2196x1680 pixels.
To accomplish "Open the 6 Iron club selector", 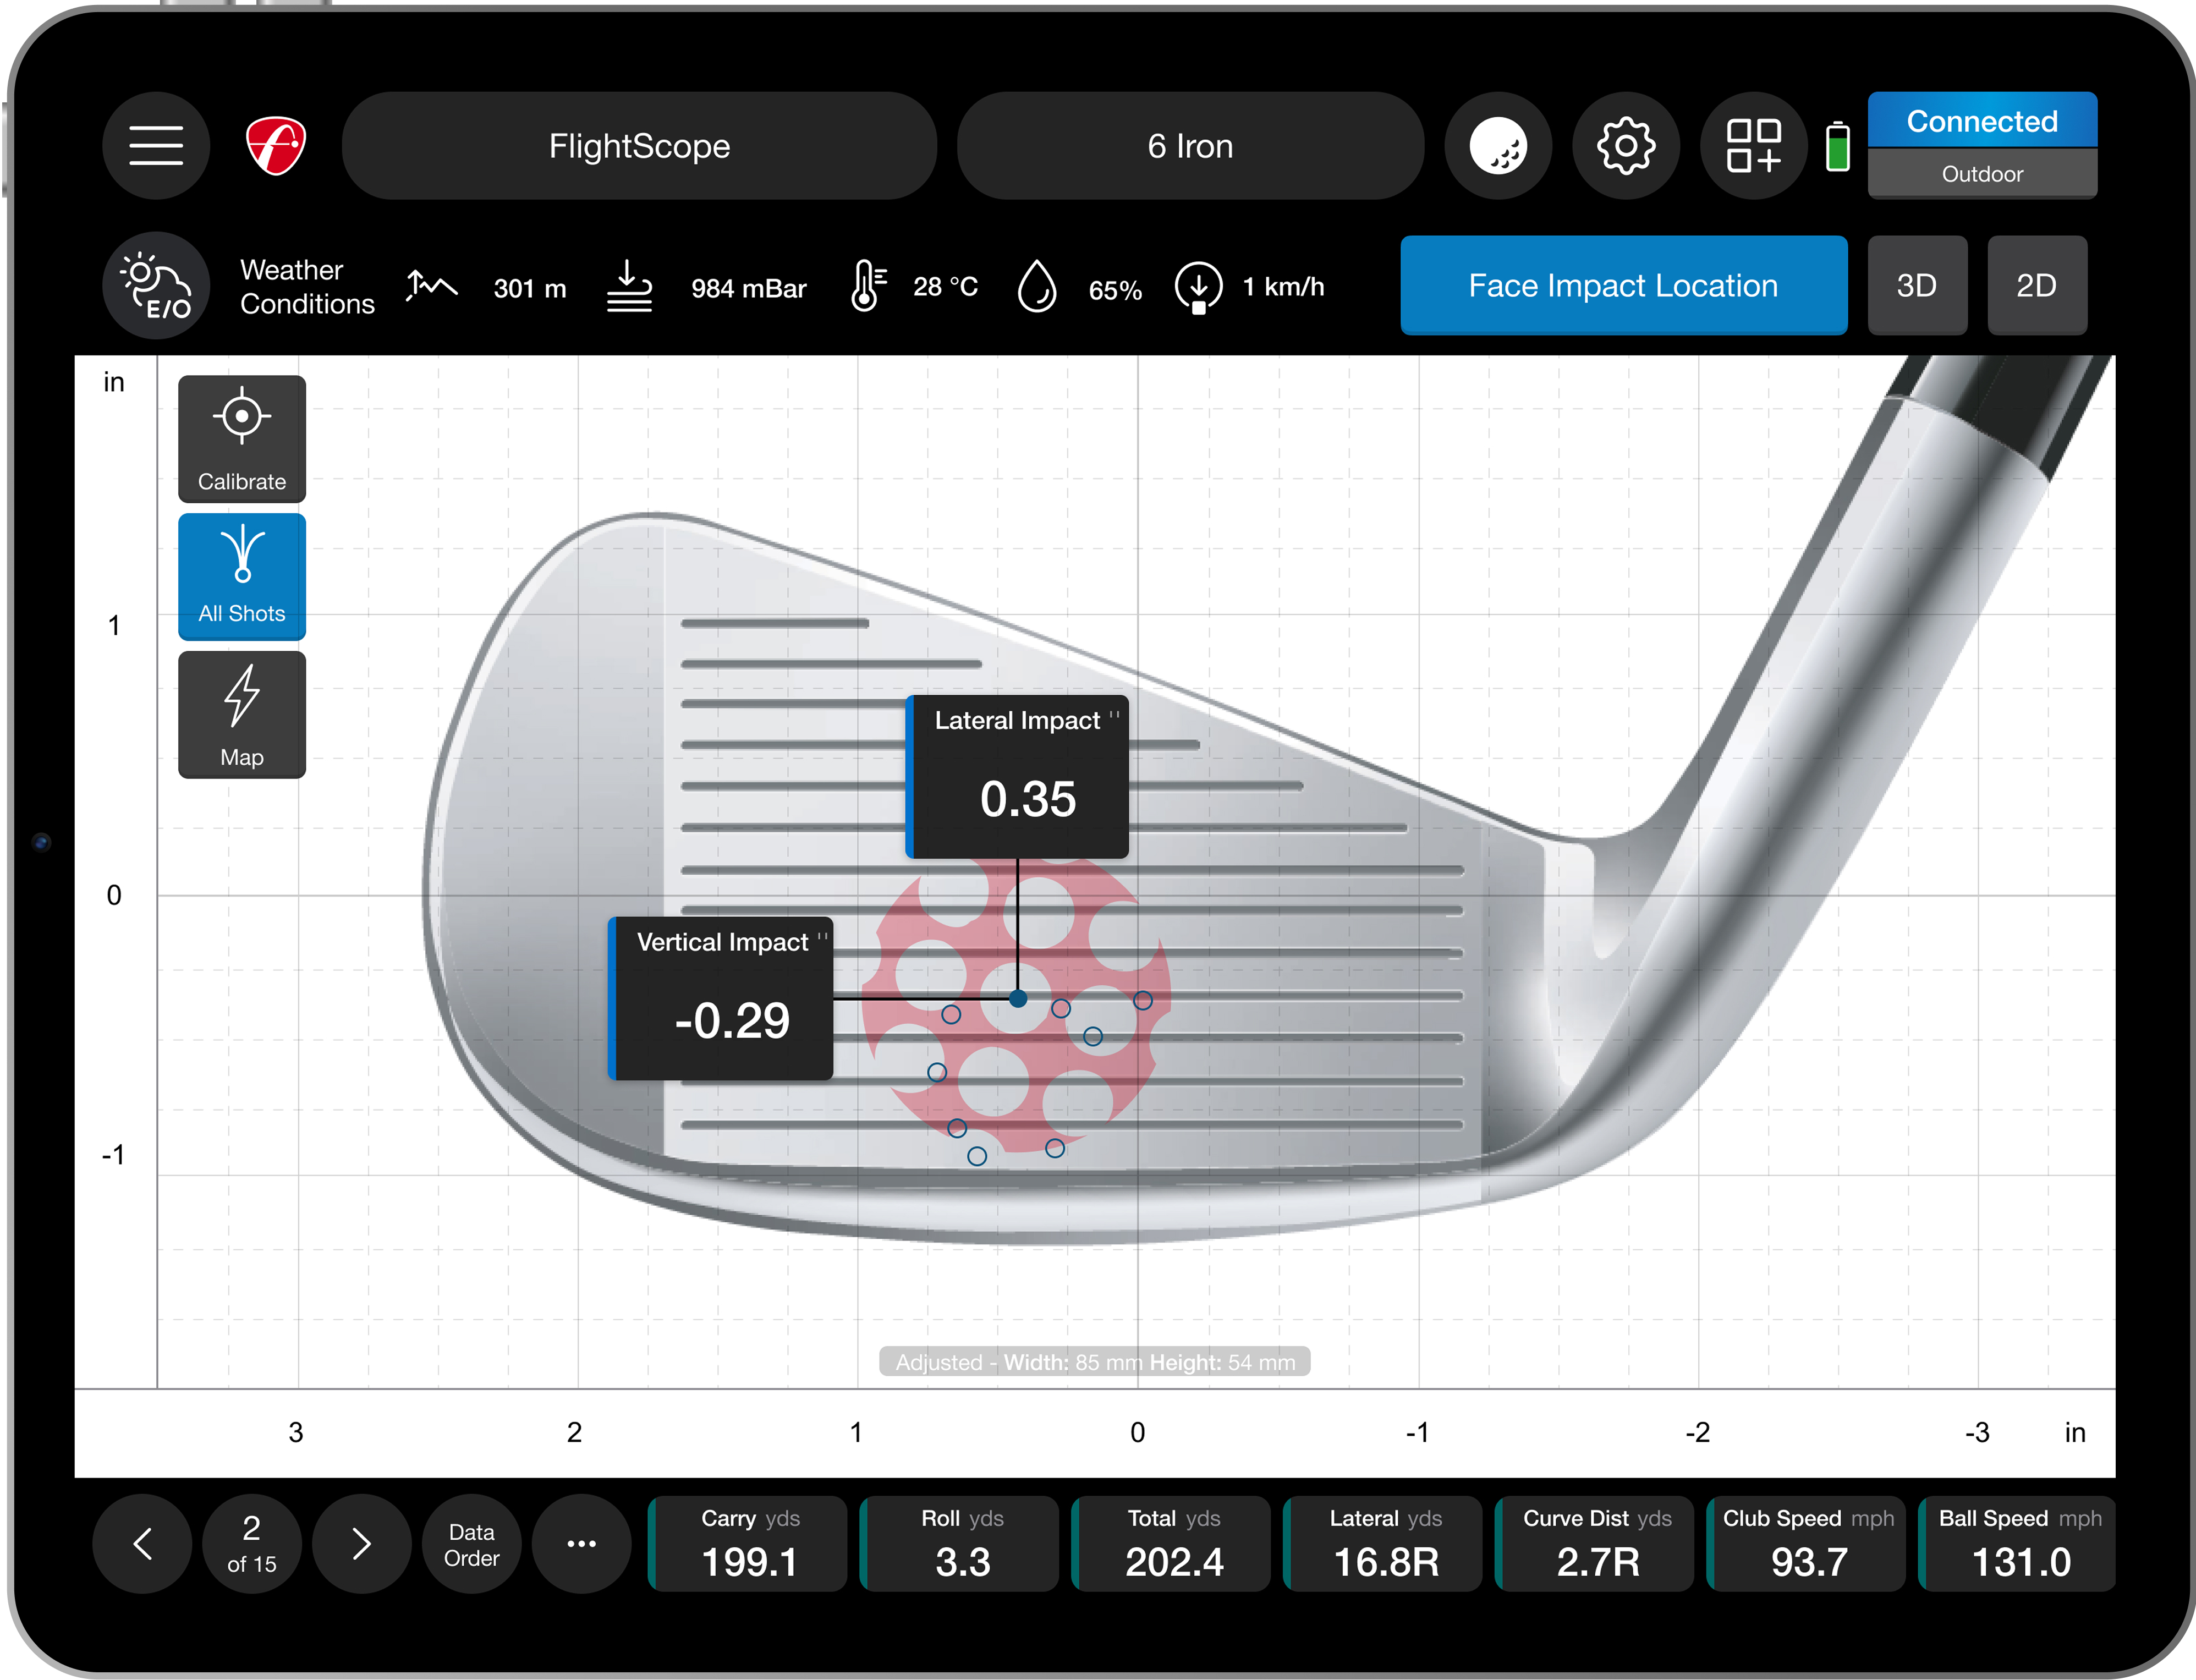I will click(1189, 146).
